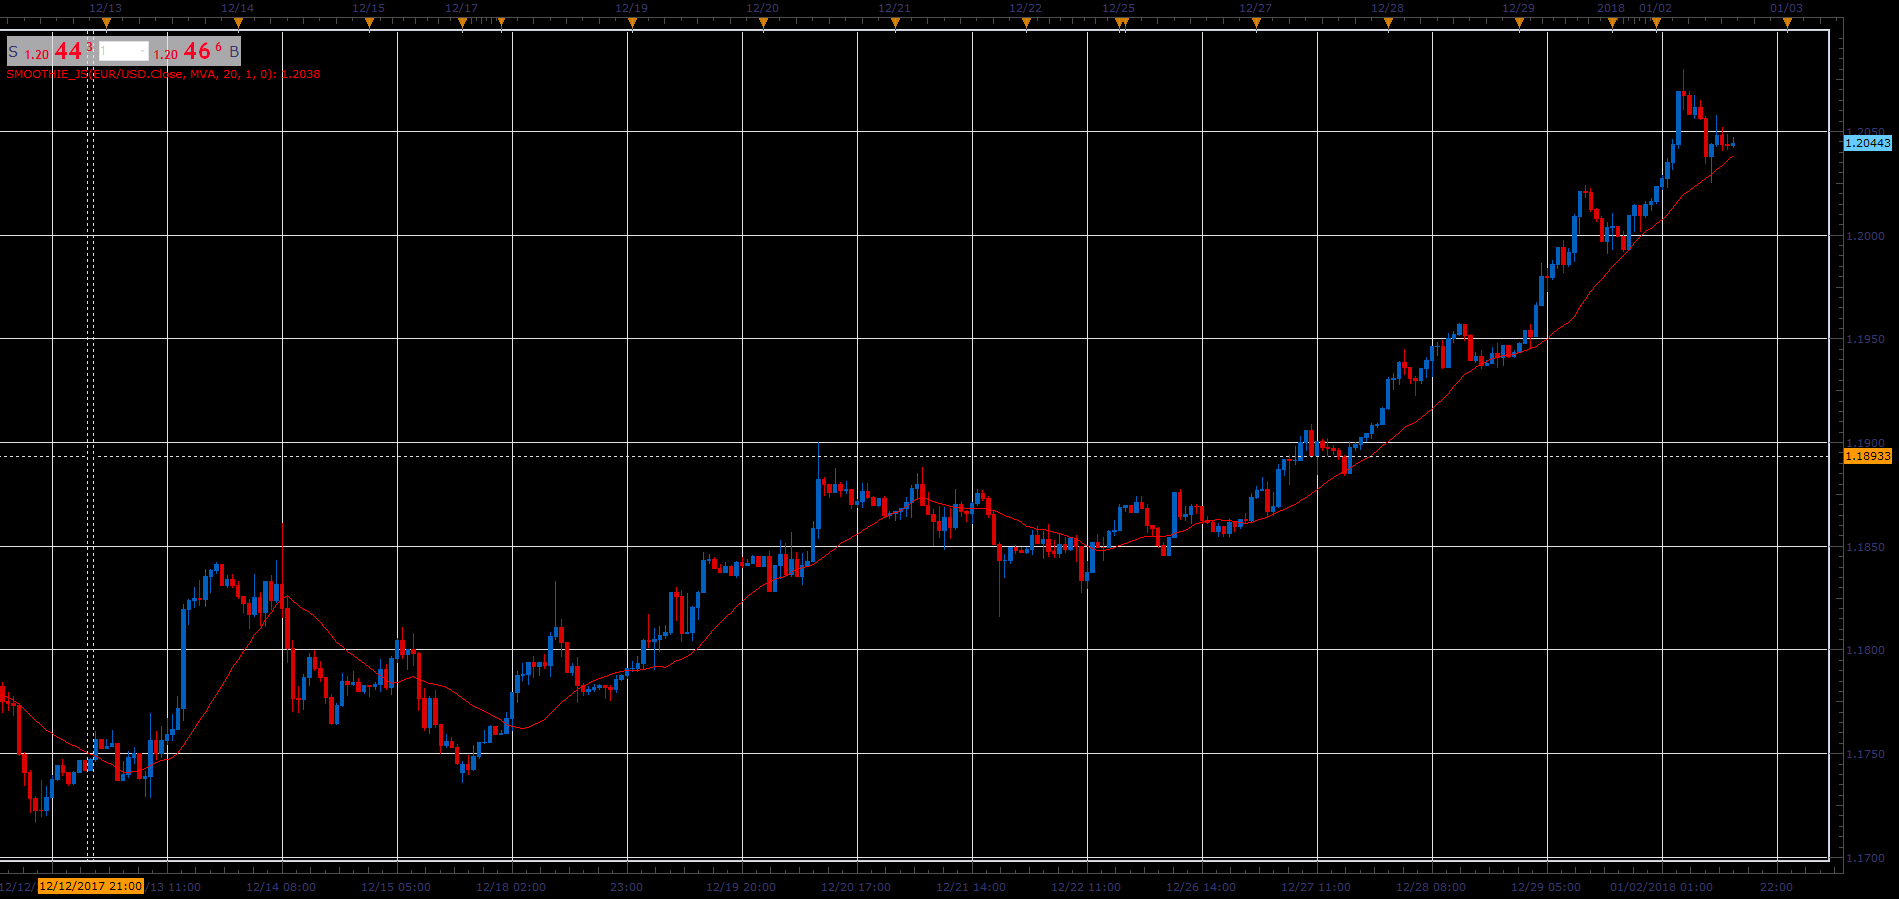Click the 12/21 day marker triangle
This screenshot has width=1899, height=899.
pyautogui.click(x=895, y=23)
